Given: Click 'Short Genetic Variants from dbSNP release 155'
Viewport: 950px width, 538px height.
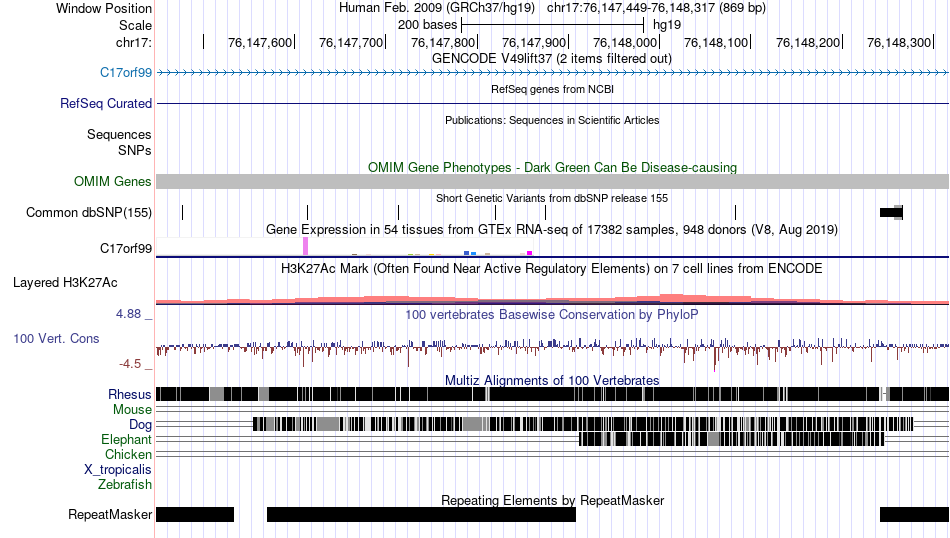Looking at the screenshot, I should [x=552, y=198].
